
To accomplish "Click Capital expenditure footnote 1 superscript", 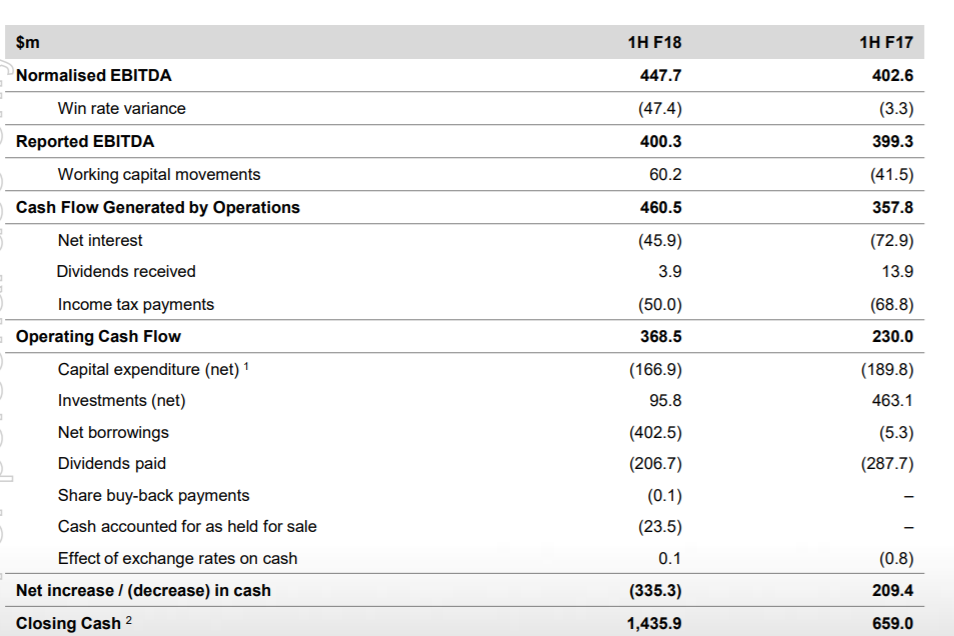I will 246,366.
